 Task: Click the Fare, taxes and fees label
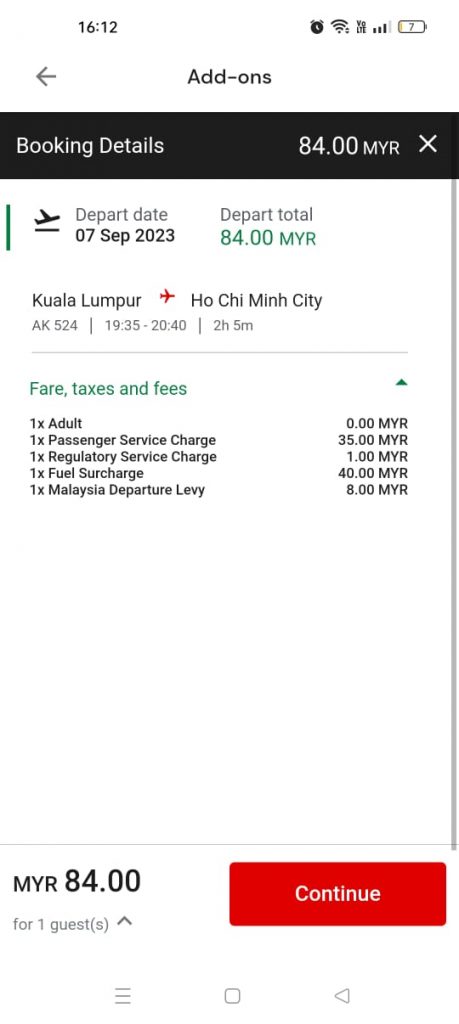108,389
